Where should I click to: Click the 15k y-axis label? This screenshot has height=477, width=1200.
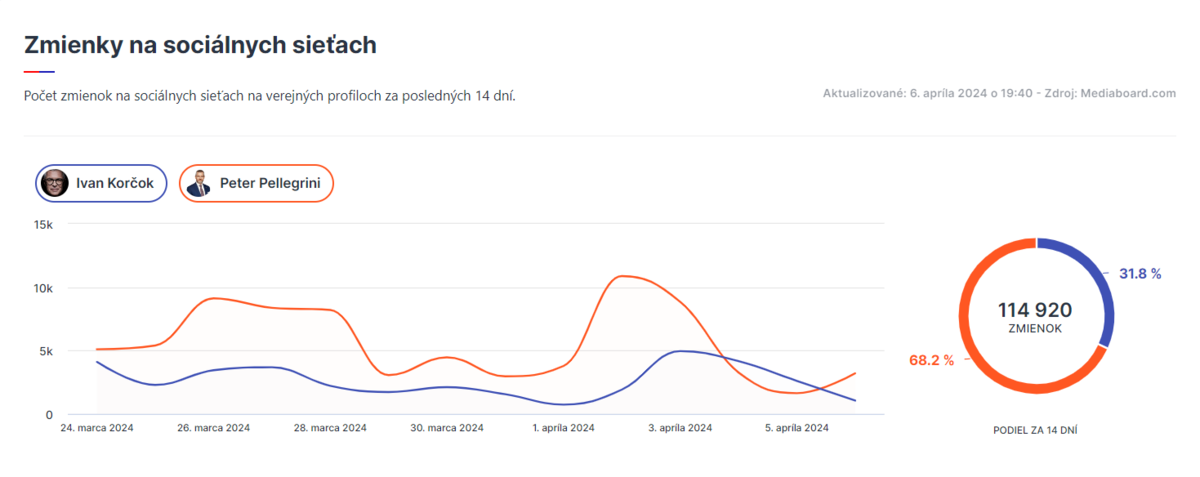[x=43, y=225]
